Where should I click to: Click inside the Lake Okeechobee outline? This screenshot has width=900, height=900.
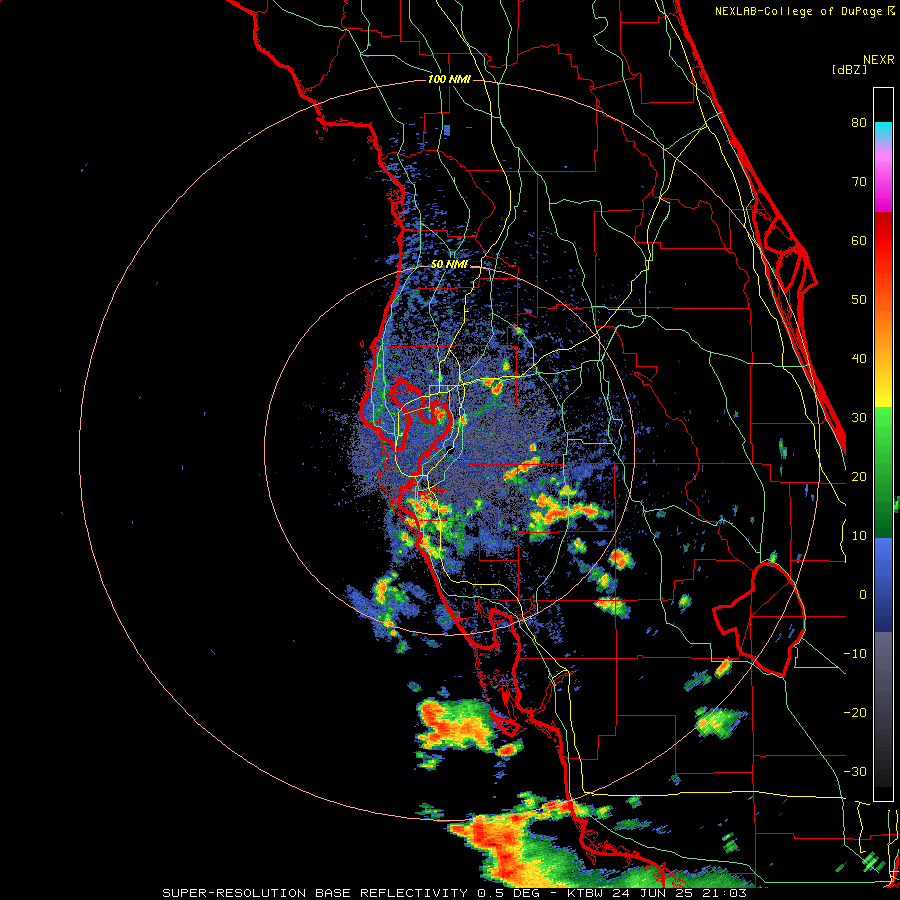click(766, 617)
